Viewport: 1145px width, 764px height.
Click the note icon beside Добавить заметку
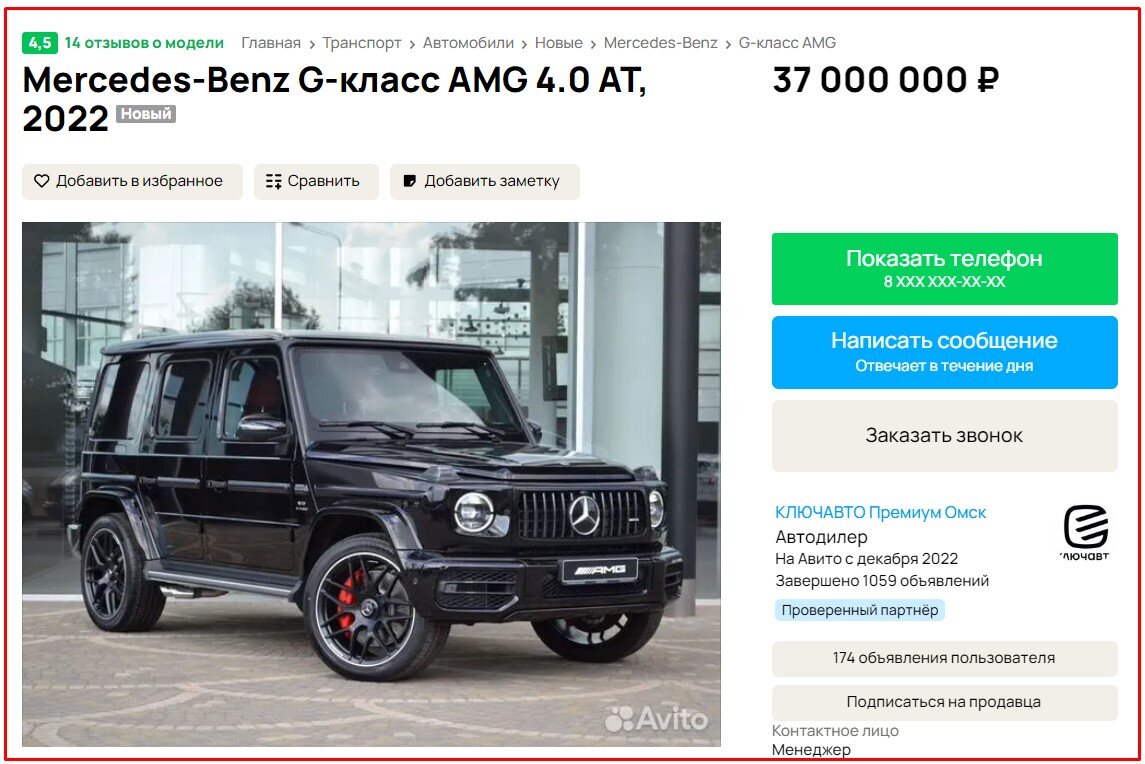(410, 181)
